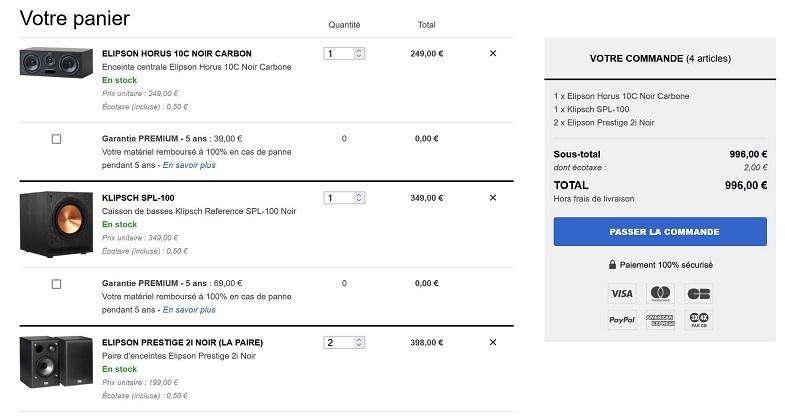This screenshot has width=785, height=420.
Task: Open the Elipson Horus 10C product thumbnail
Action: coord(56,62)
